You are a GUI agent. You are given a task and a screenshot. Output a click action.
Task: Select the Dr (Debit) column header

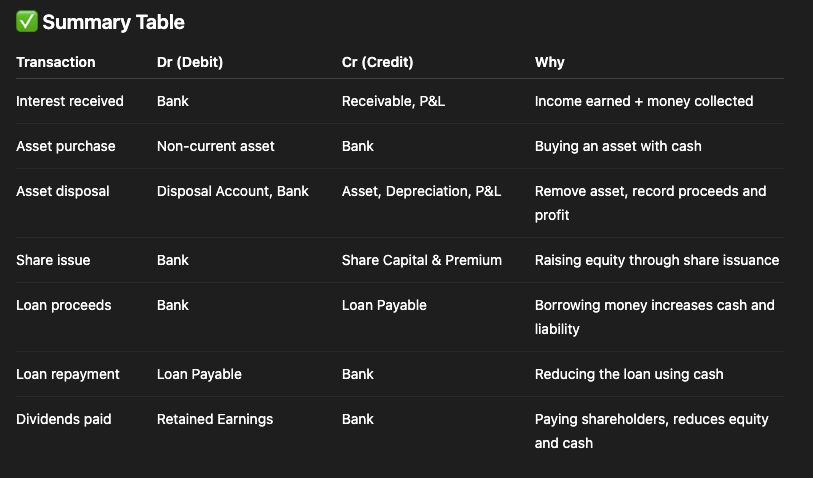pyautogui.click(x=190, y=62)
